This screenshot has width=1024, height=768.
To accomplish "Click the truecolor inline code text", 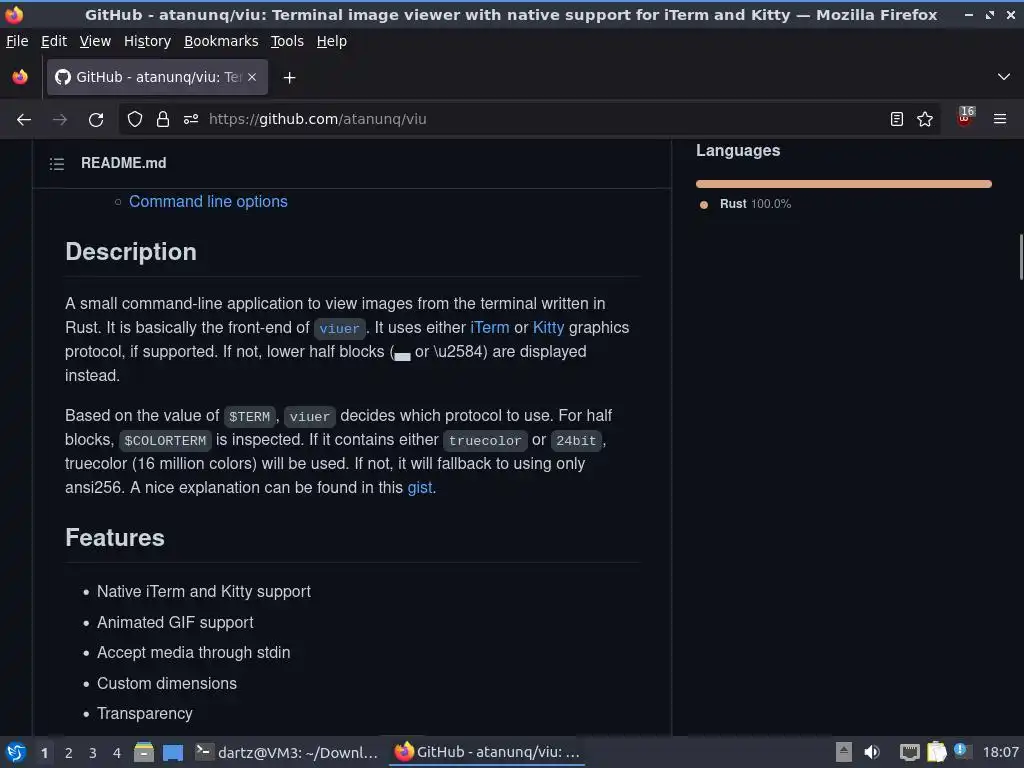I will 485,441.
